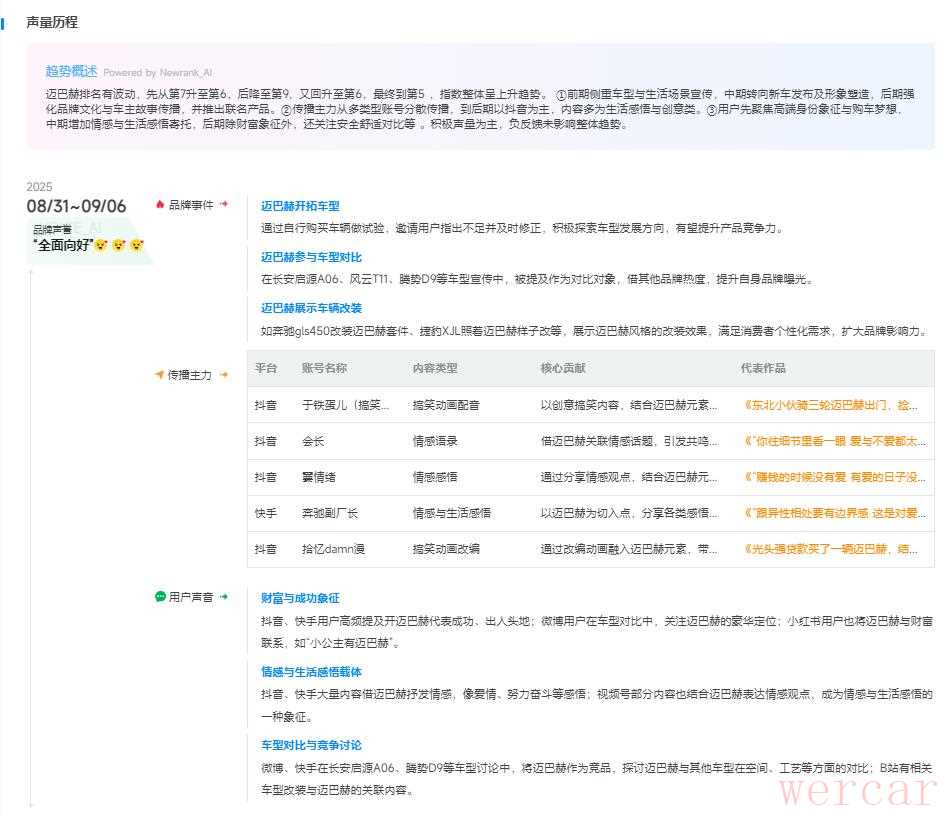
Task: Open the 车型对比与竞争讨论 topic heading
Action: (x=311, y=745)
